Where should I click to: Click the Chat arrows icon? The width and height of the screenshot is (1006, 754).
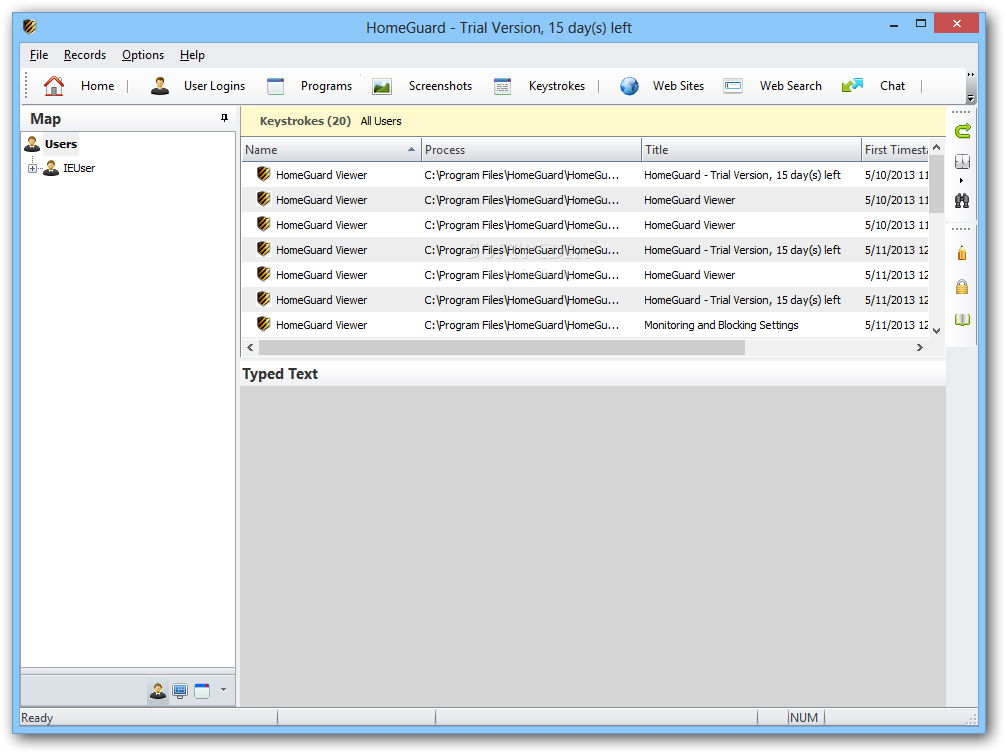click(852, 86)
